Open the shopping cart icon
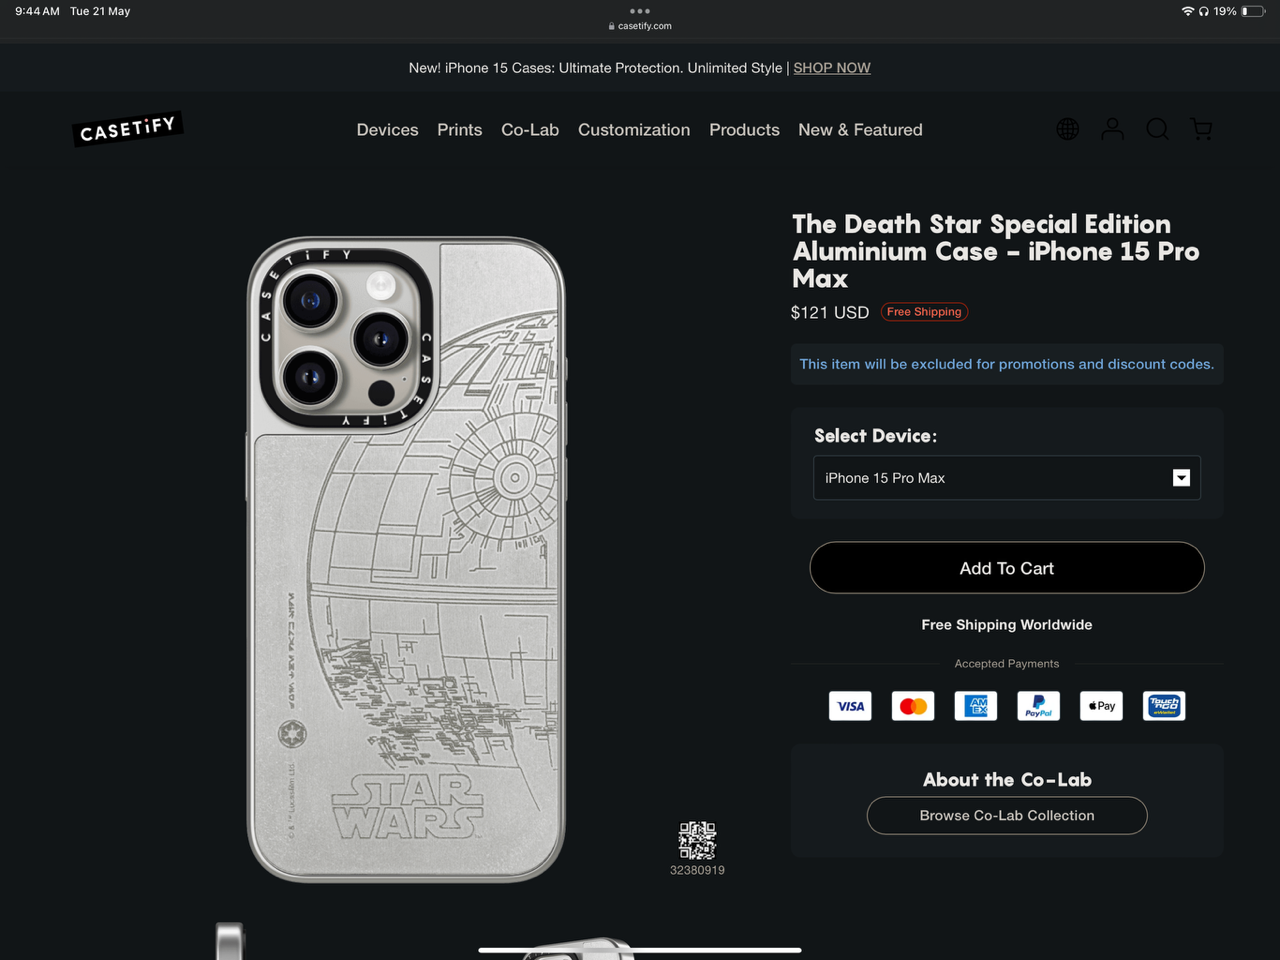 pyautogui.click(x=1201, y=129)
